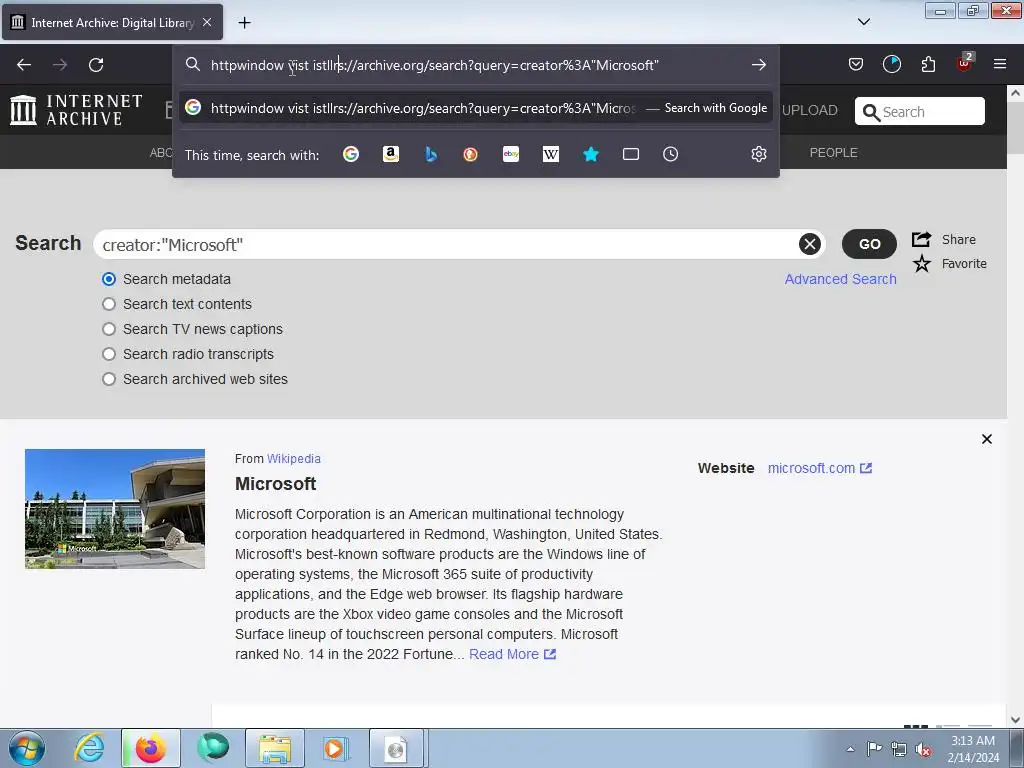Viewport: 1024px width, 768px height.
Task: Open the list all tabs chevron
Action: pyautogui.click(x=863, y=22)
